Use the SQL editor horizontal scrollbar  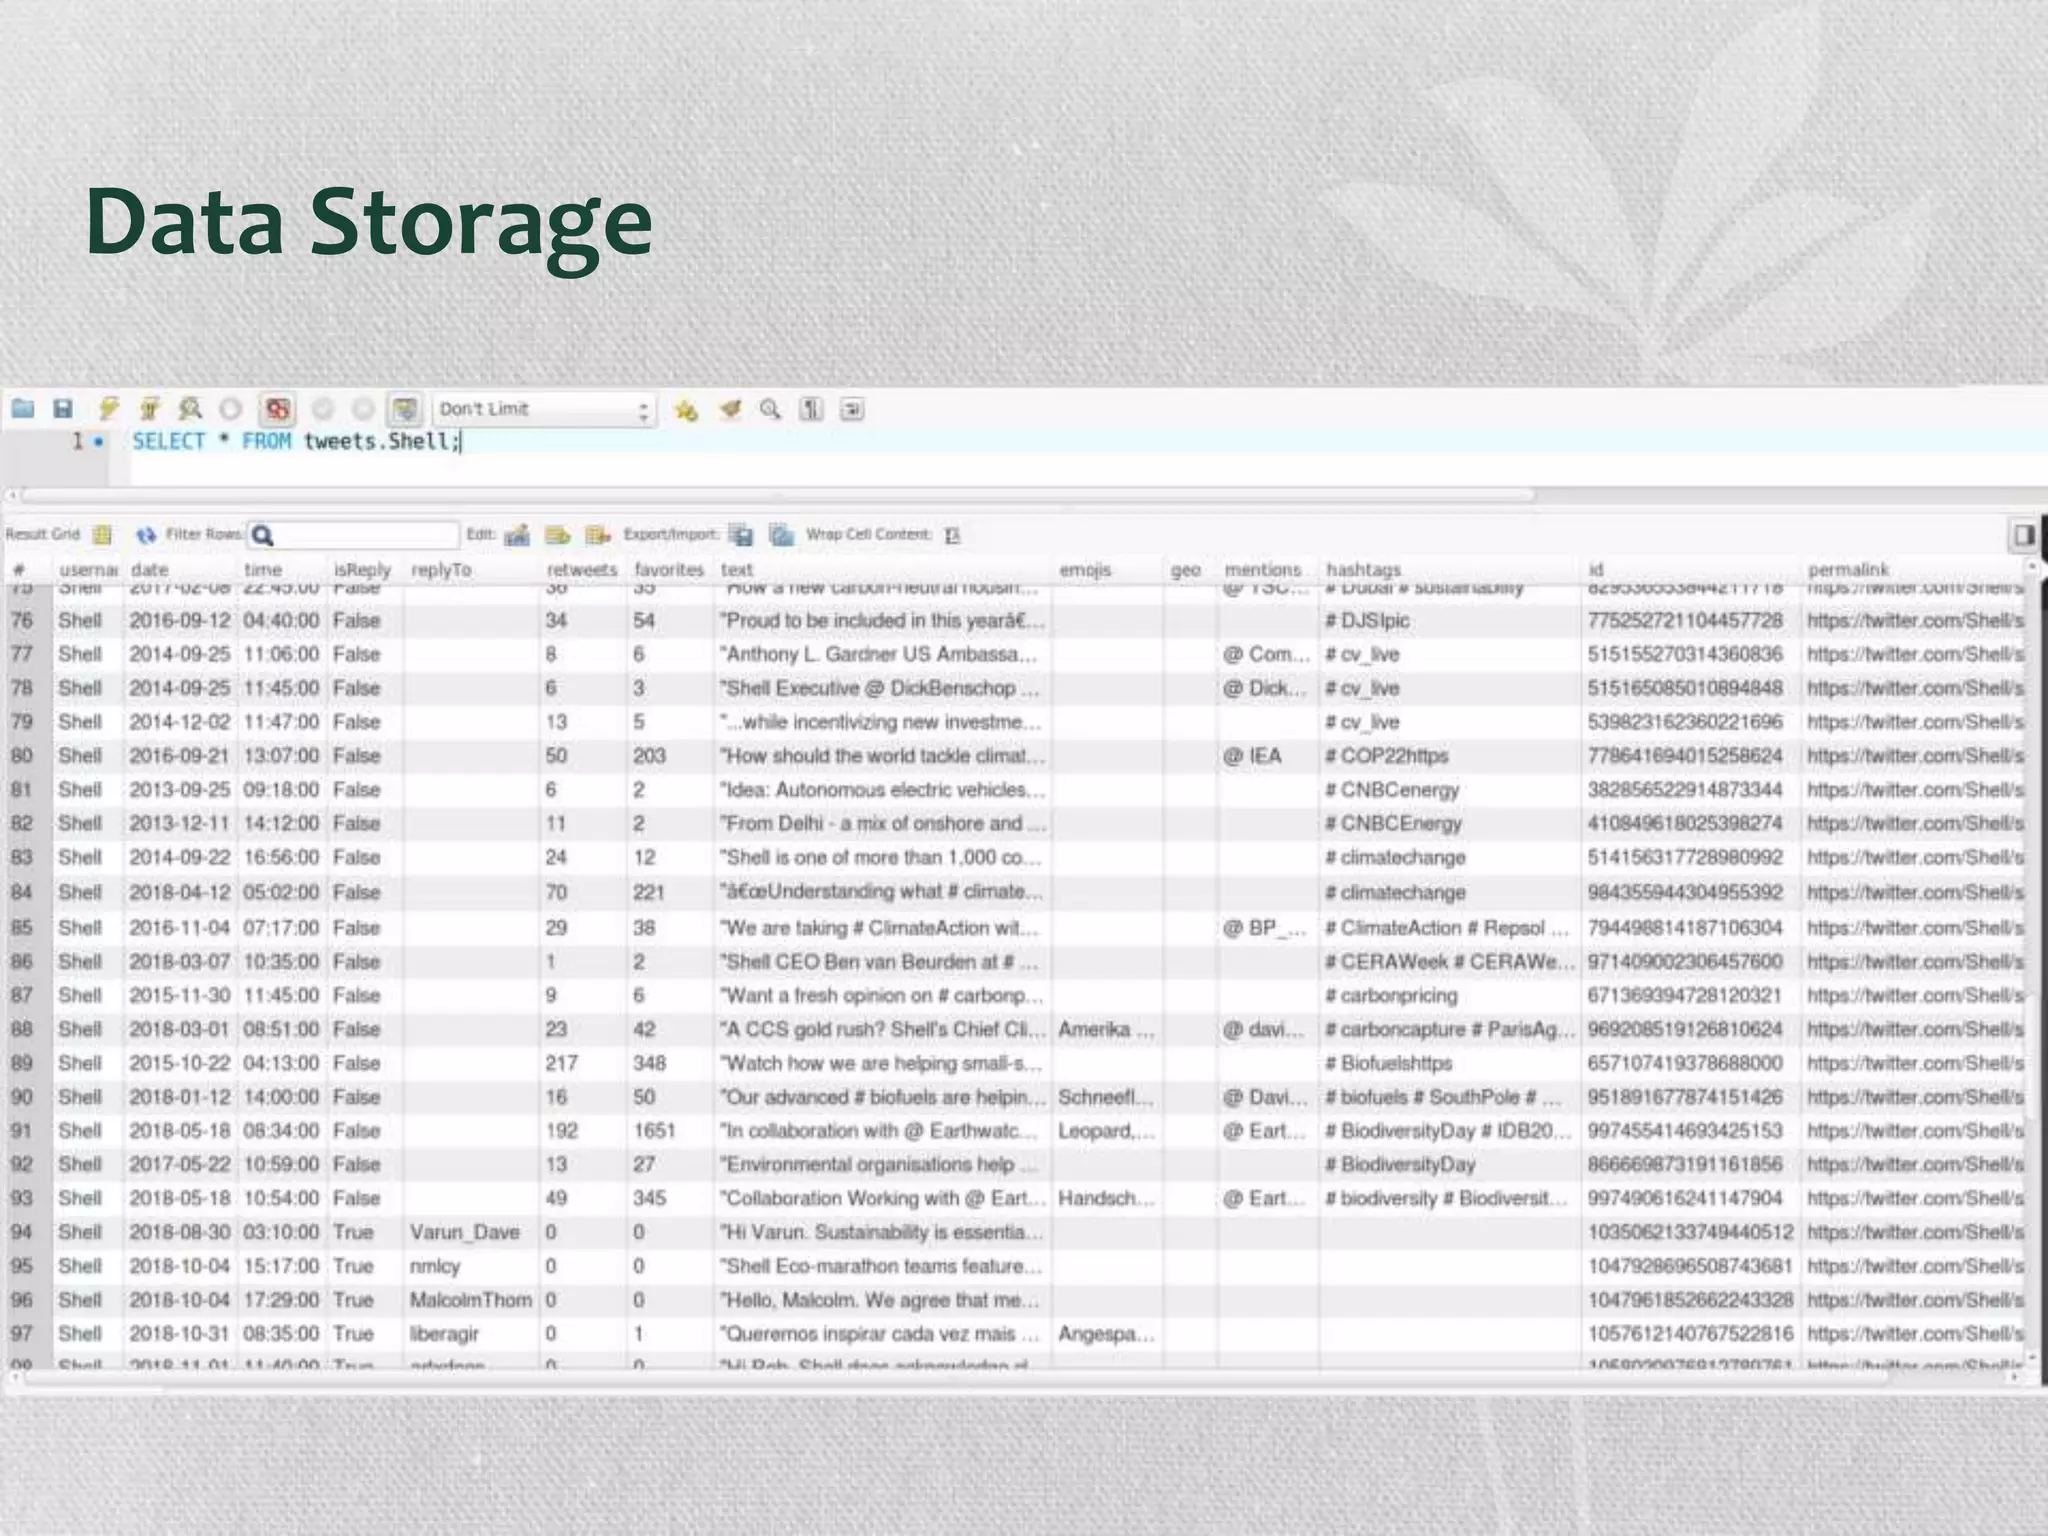pyautogui.click(x=778, y=495)
